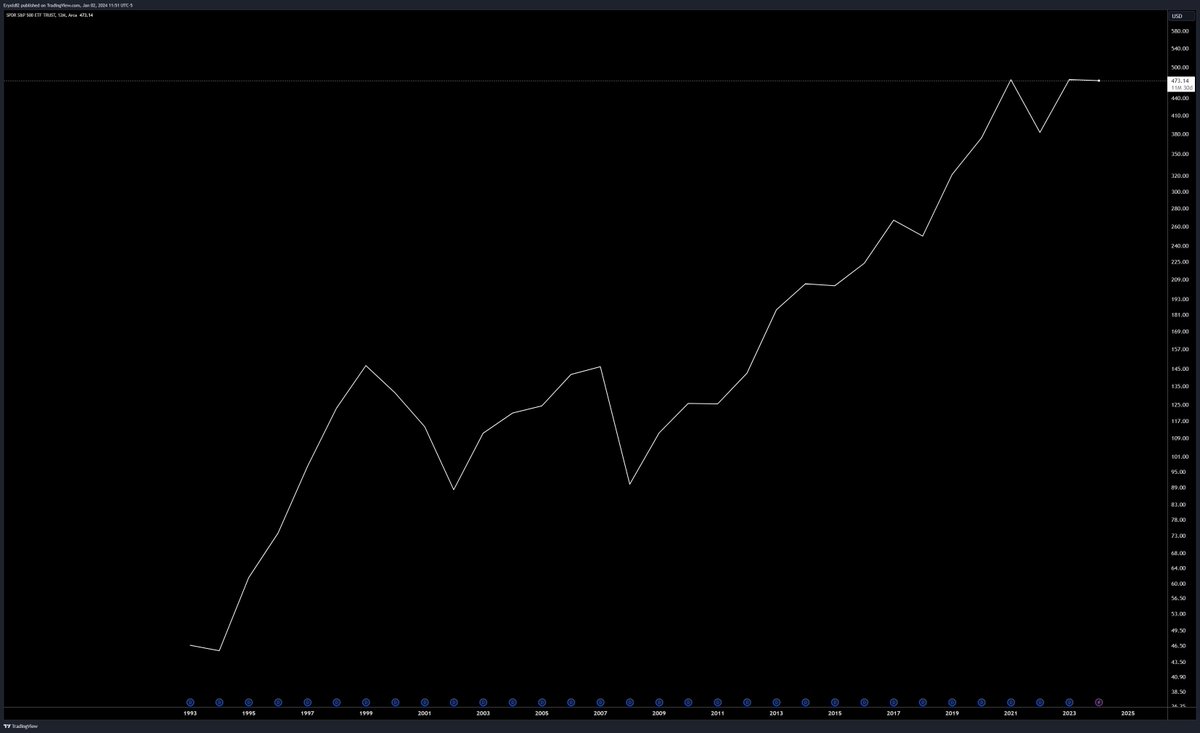The width and height of the screenshot is (1200, 733).
Task: Click the 2007 year label
Action: pos(600,713)
